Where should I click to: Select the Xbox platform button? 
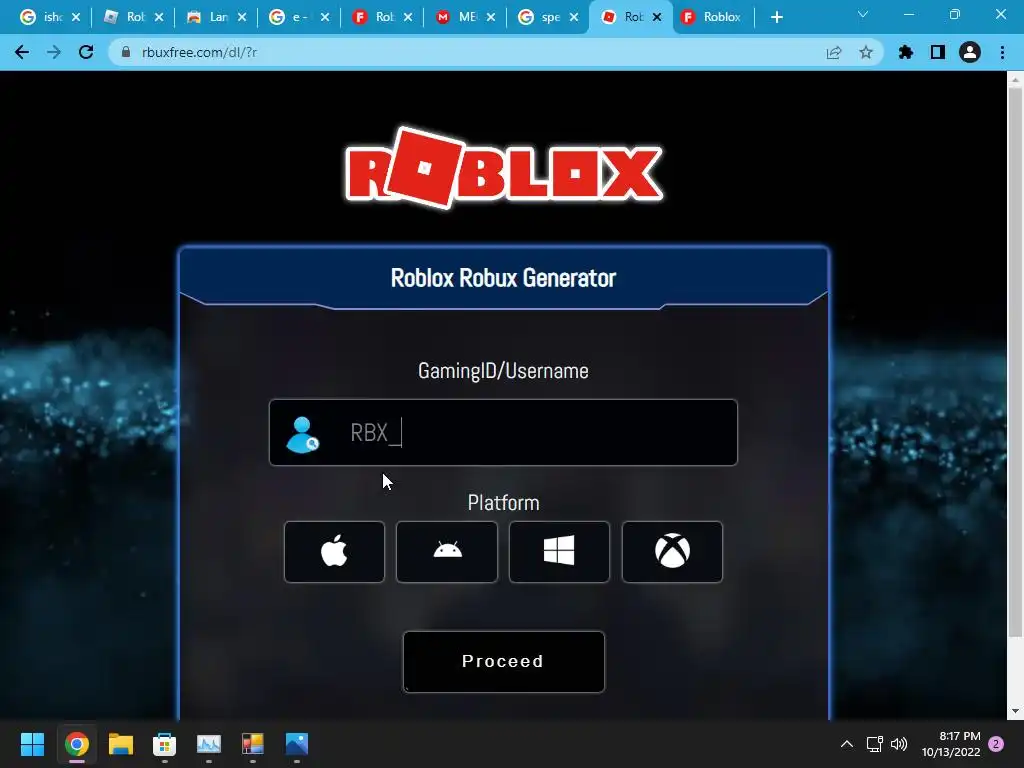[672, 552]
